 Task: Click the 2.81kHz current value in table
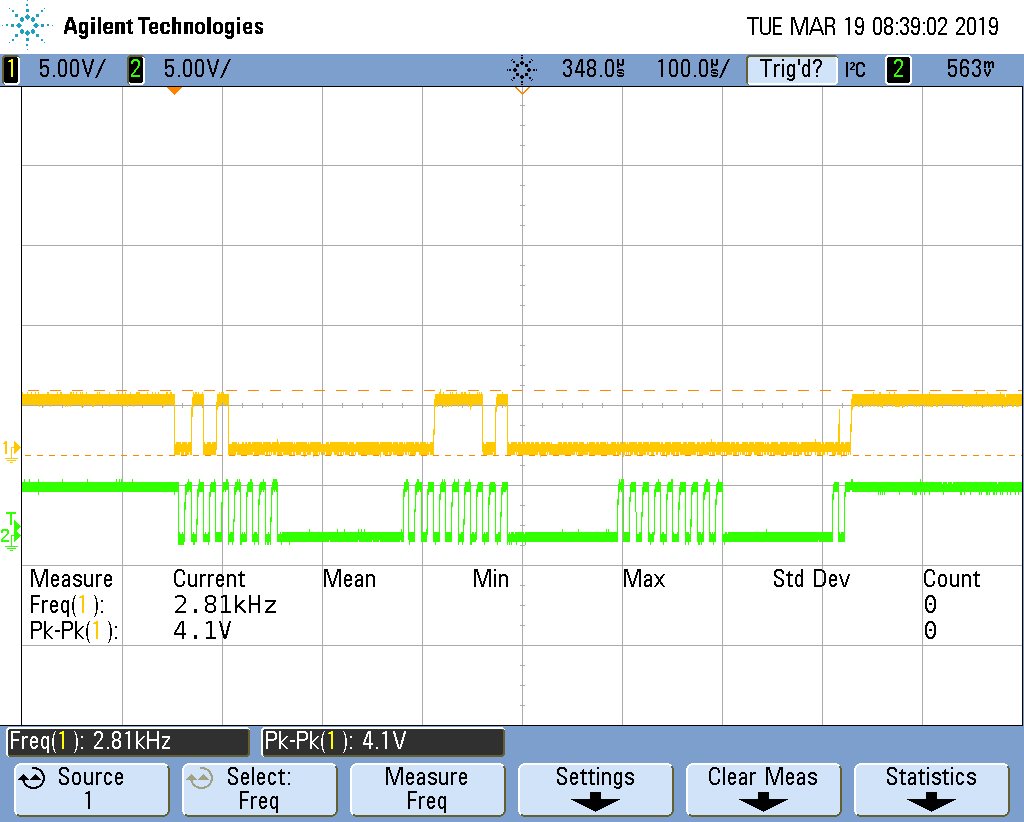225,605
